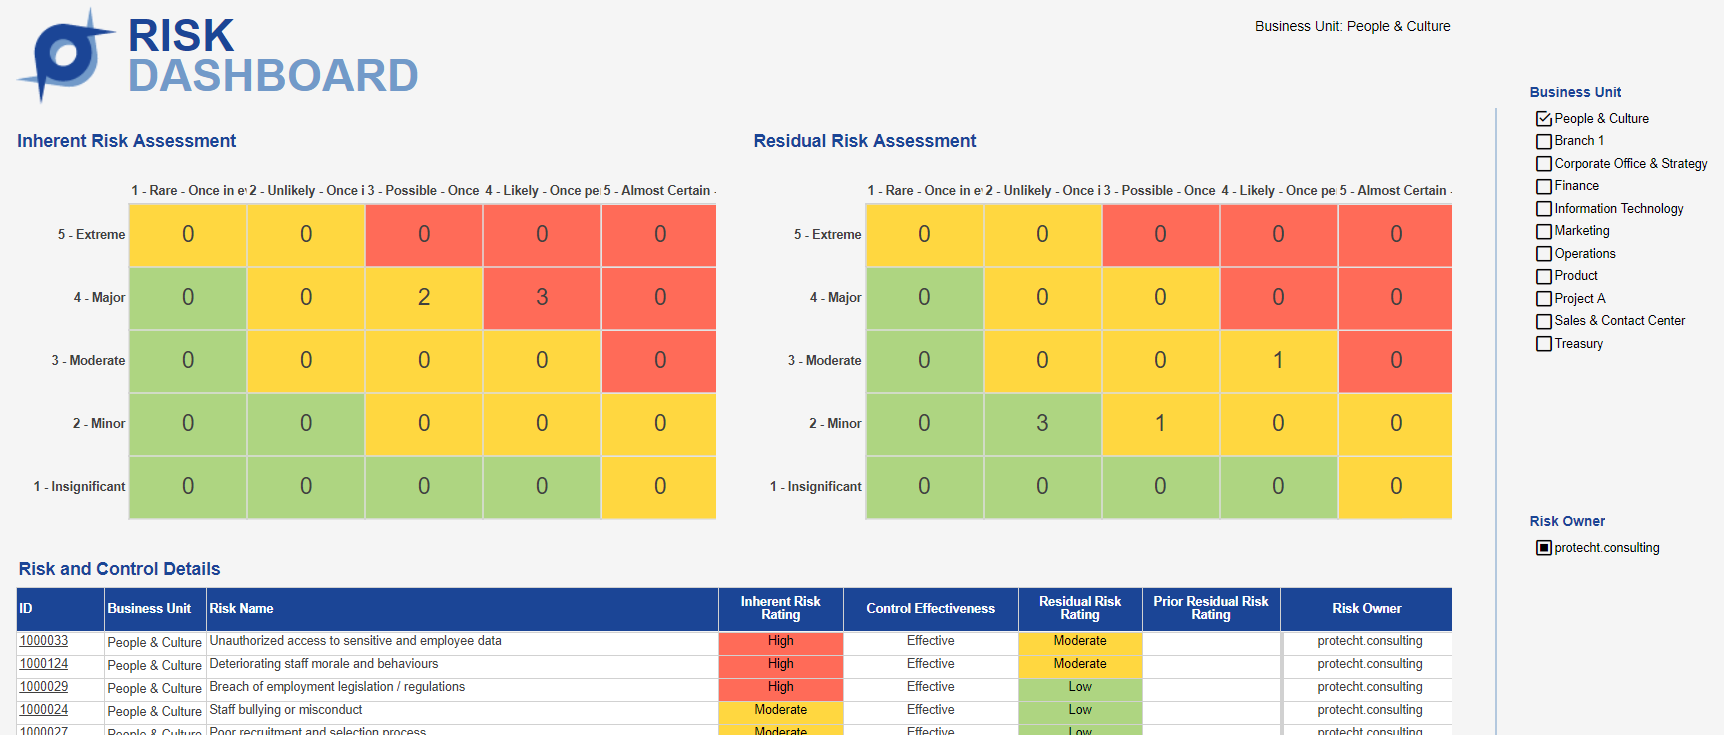Viewport: 1724px width, 735px height.
Task: Open risk ID 1000033 link
Action: [x=44, y=641]
